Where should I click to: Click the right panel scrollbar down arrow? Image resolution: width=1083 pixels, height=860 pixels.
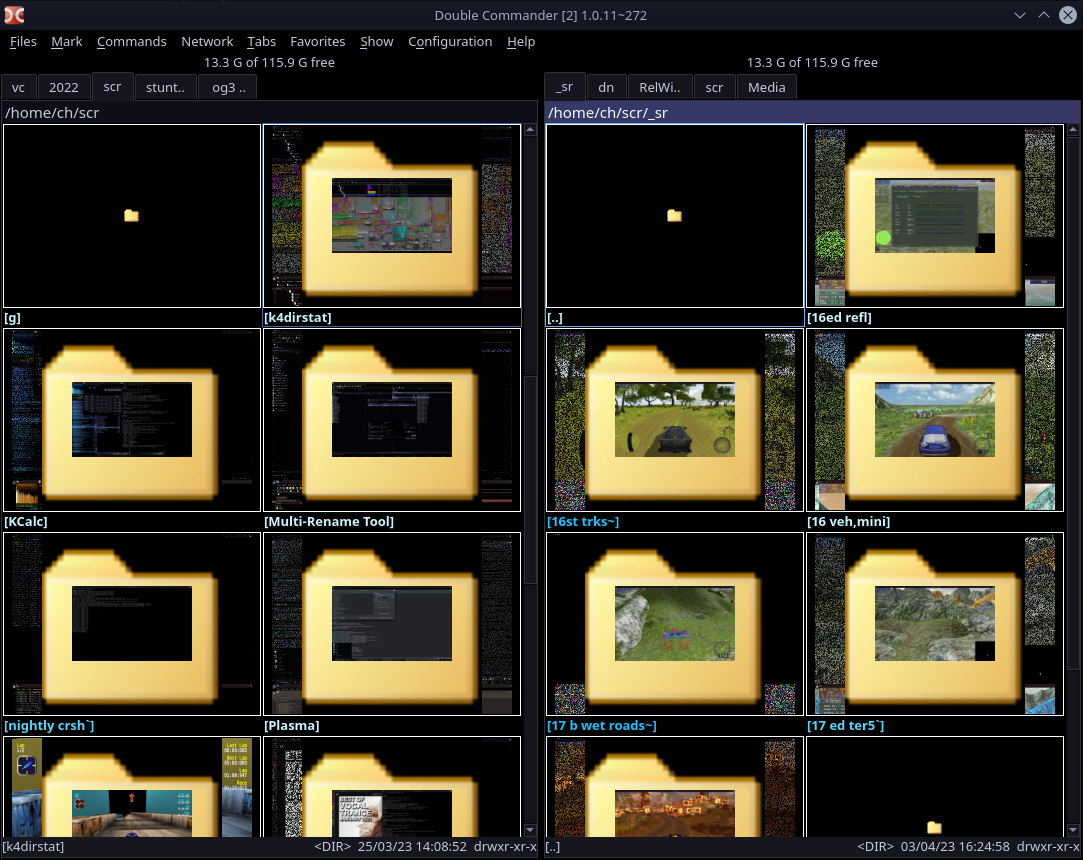pos(1074,830)
